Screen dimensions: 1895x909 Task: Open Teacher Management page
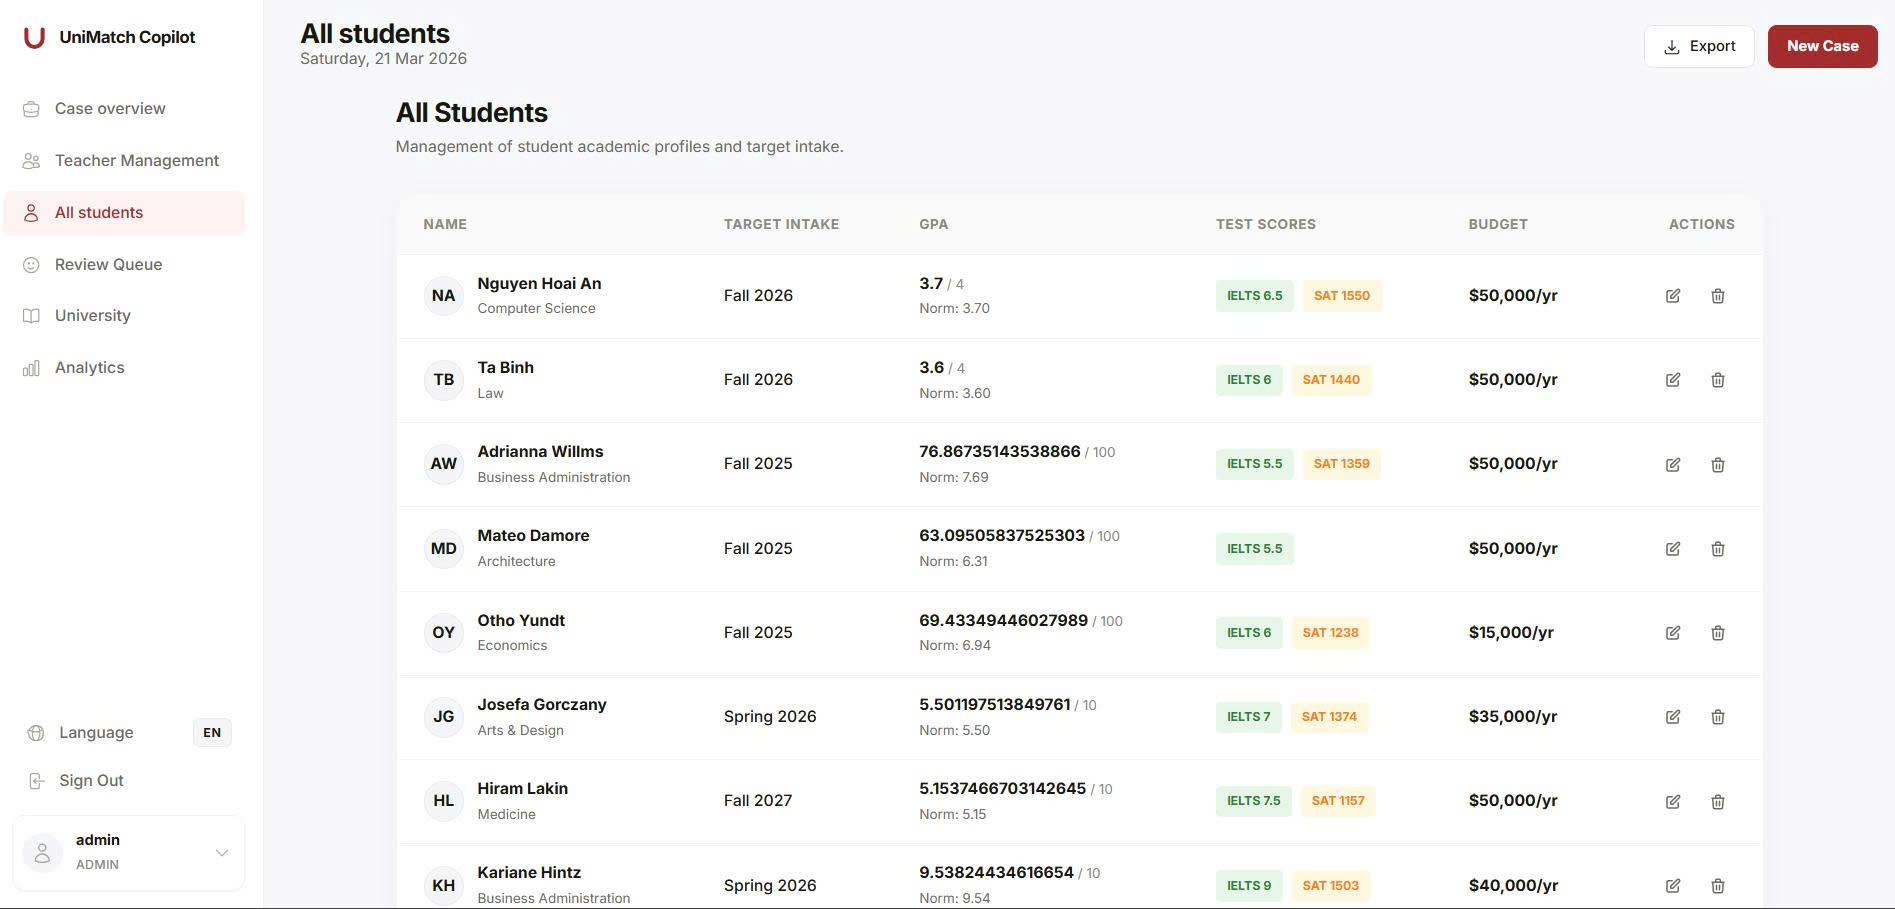(124, 161)
